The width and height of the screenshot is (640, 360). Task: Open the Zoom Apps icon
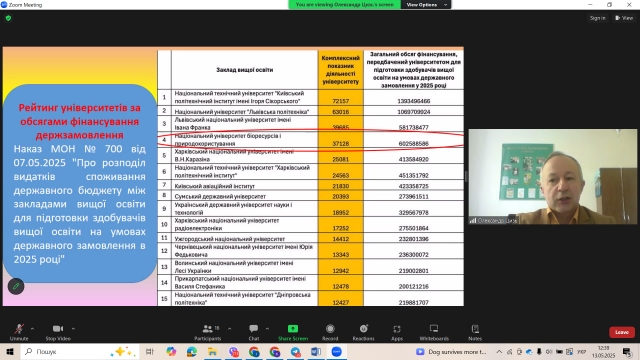pyautogui.click(x=397, y=329)
